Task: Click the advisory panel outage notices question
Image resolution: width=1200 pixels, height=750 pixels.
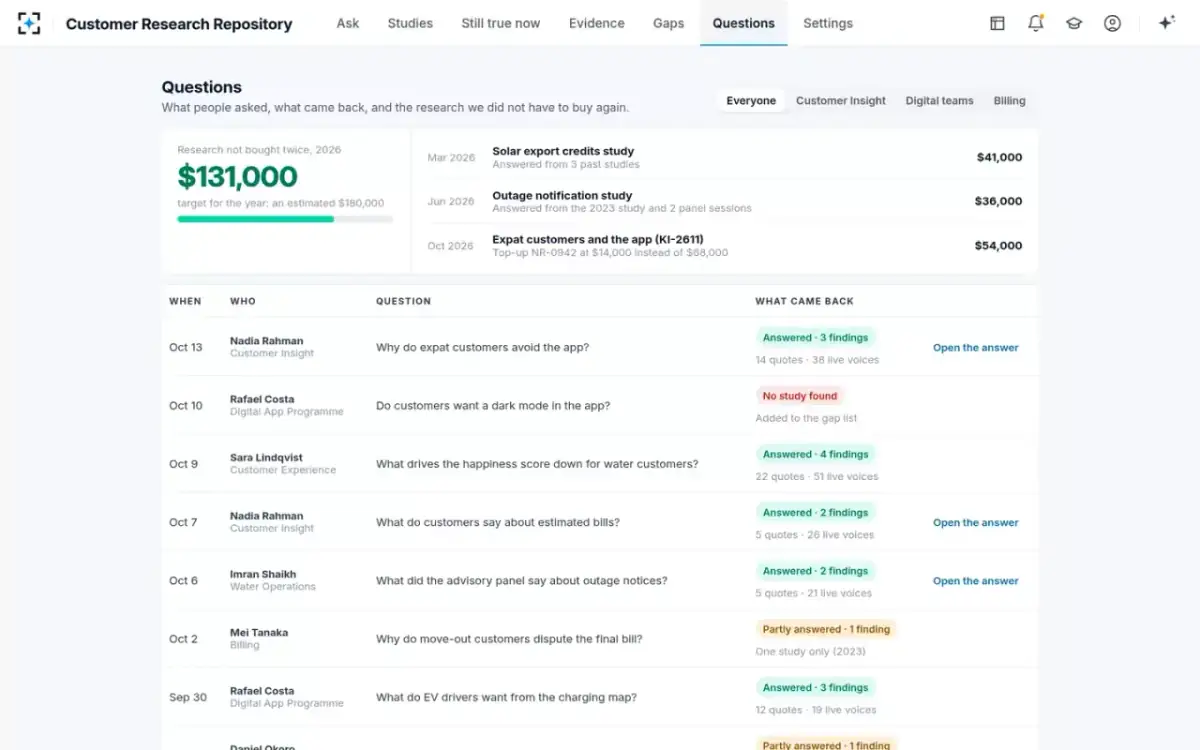Action: pos(522,581)
